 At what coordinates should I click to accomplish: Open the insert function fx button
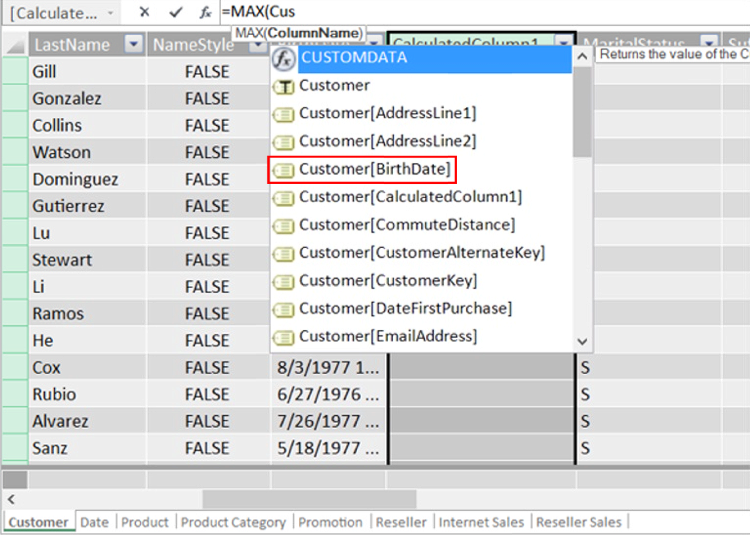pos(206,12)
